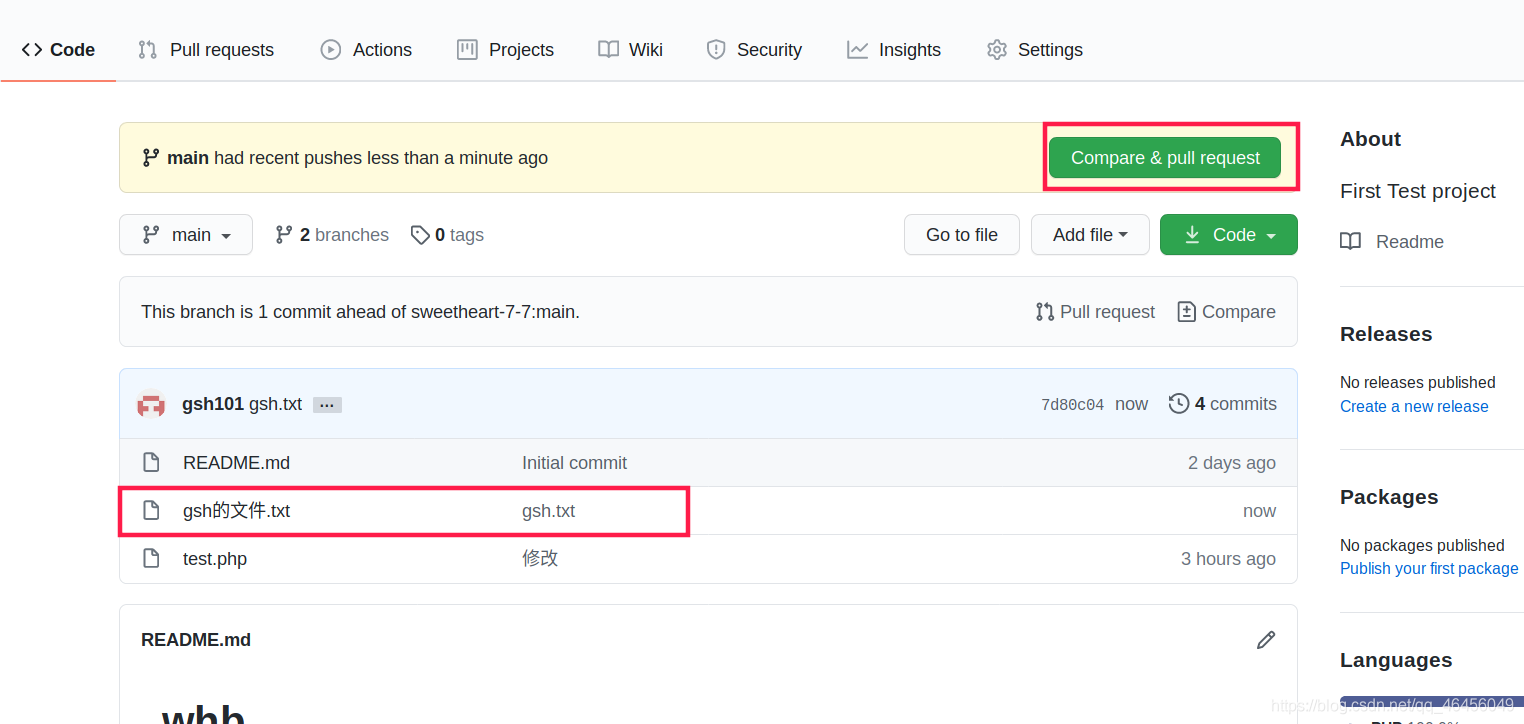Click the gsh101 user avatar
The width and height of the screenshot is (1524, 724).
click(x=151, y=404)
